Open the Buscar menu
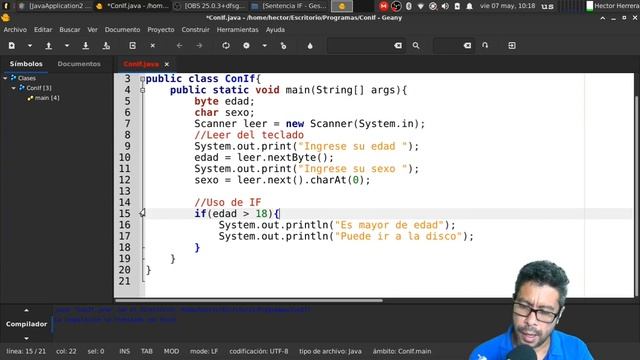The height and width of the screenshot is (360, 640). tap(70, 30)
